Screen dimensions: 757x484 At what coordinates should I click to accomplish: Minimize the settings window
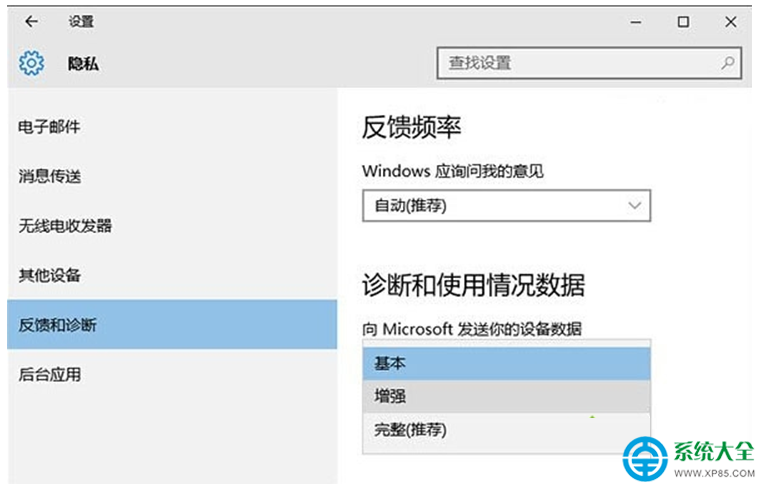point(636,22)
